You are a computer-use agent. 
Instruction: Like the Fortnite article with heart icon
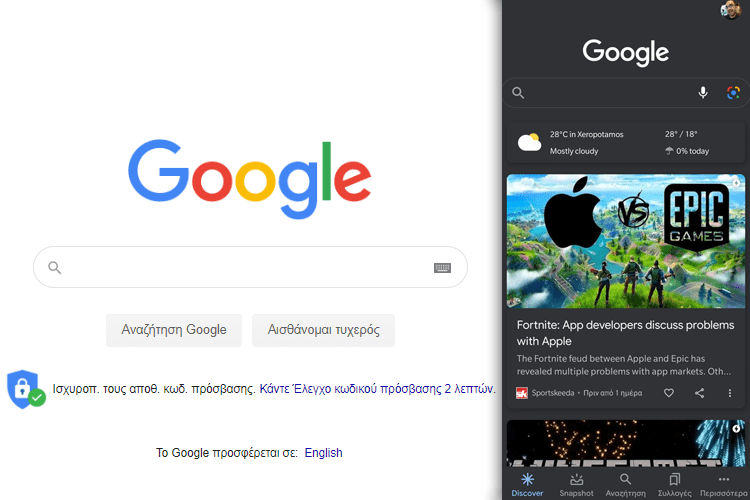(x=669, y=393)
